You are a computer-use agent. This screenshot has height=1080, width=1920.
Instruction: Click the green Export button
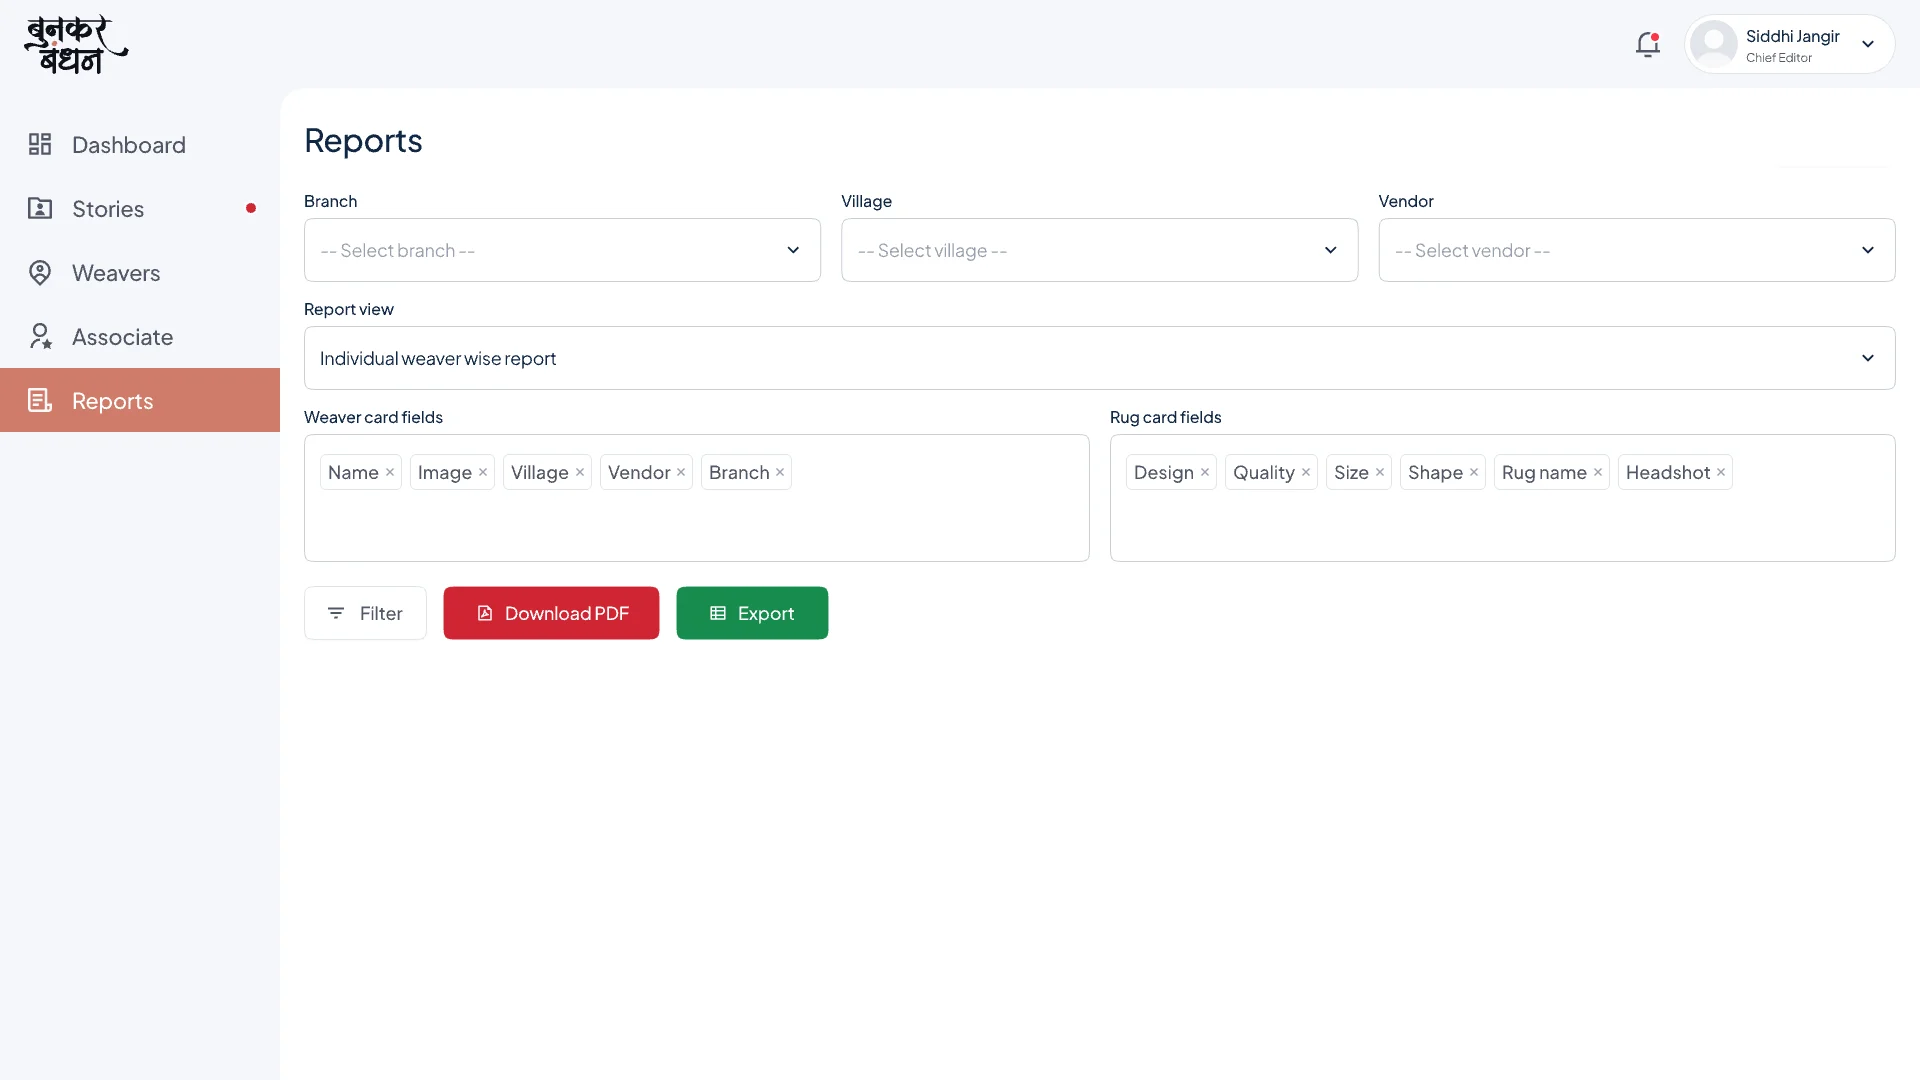click(752, 613)
